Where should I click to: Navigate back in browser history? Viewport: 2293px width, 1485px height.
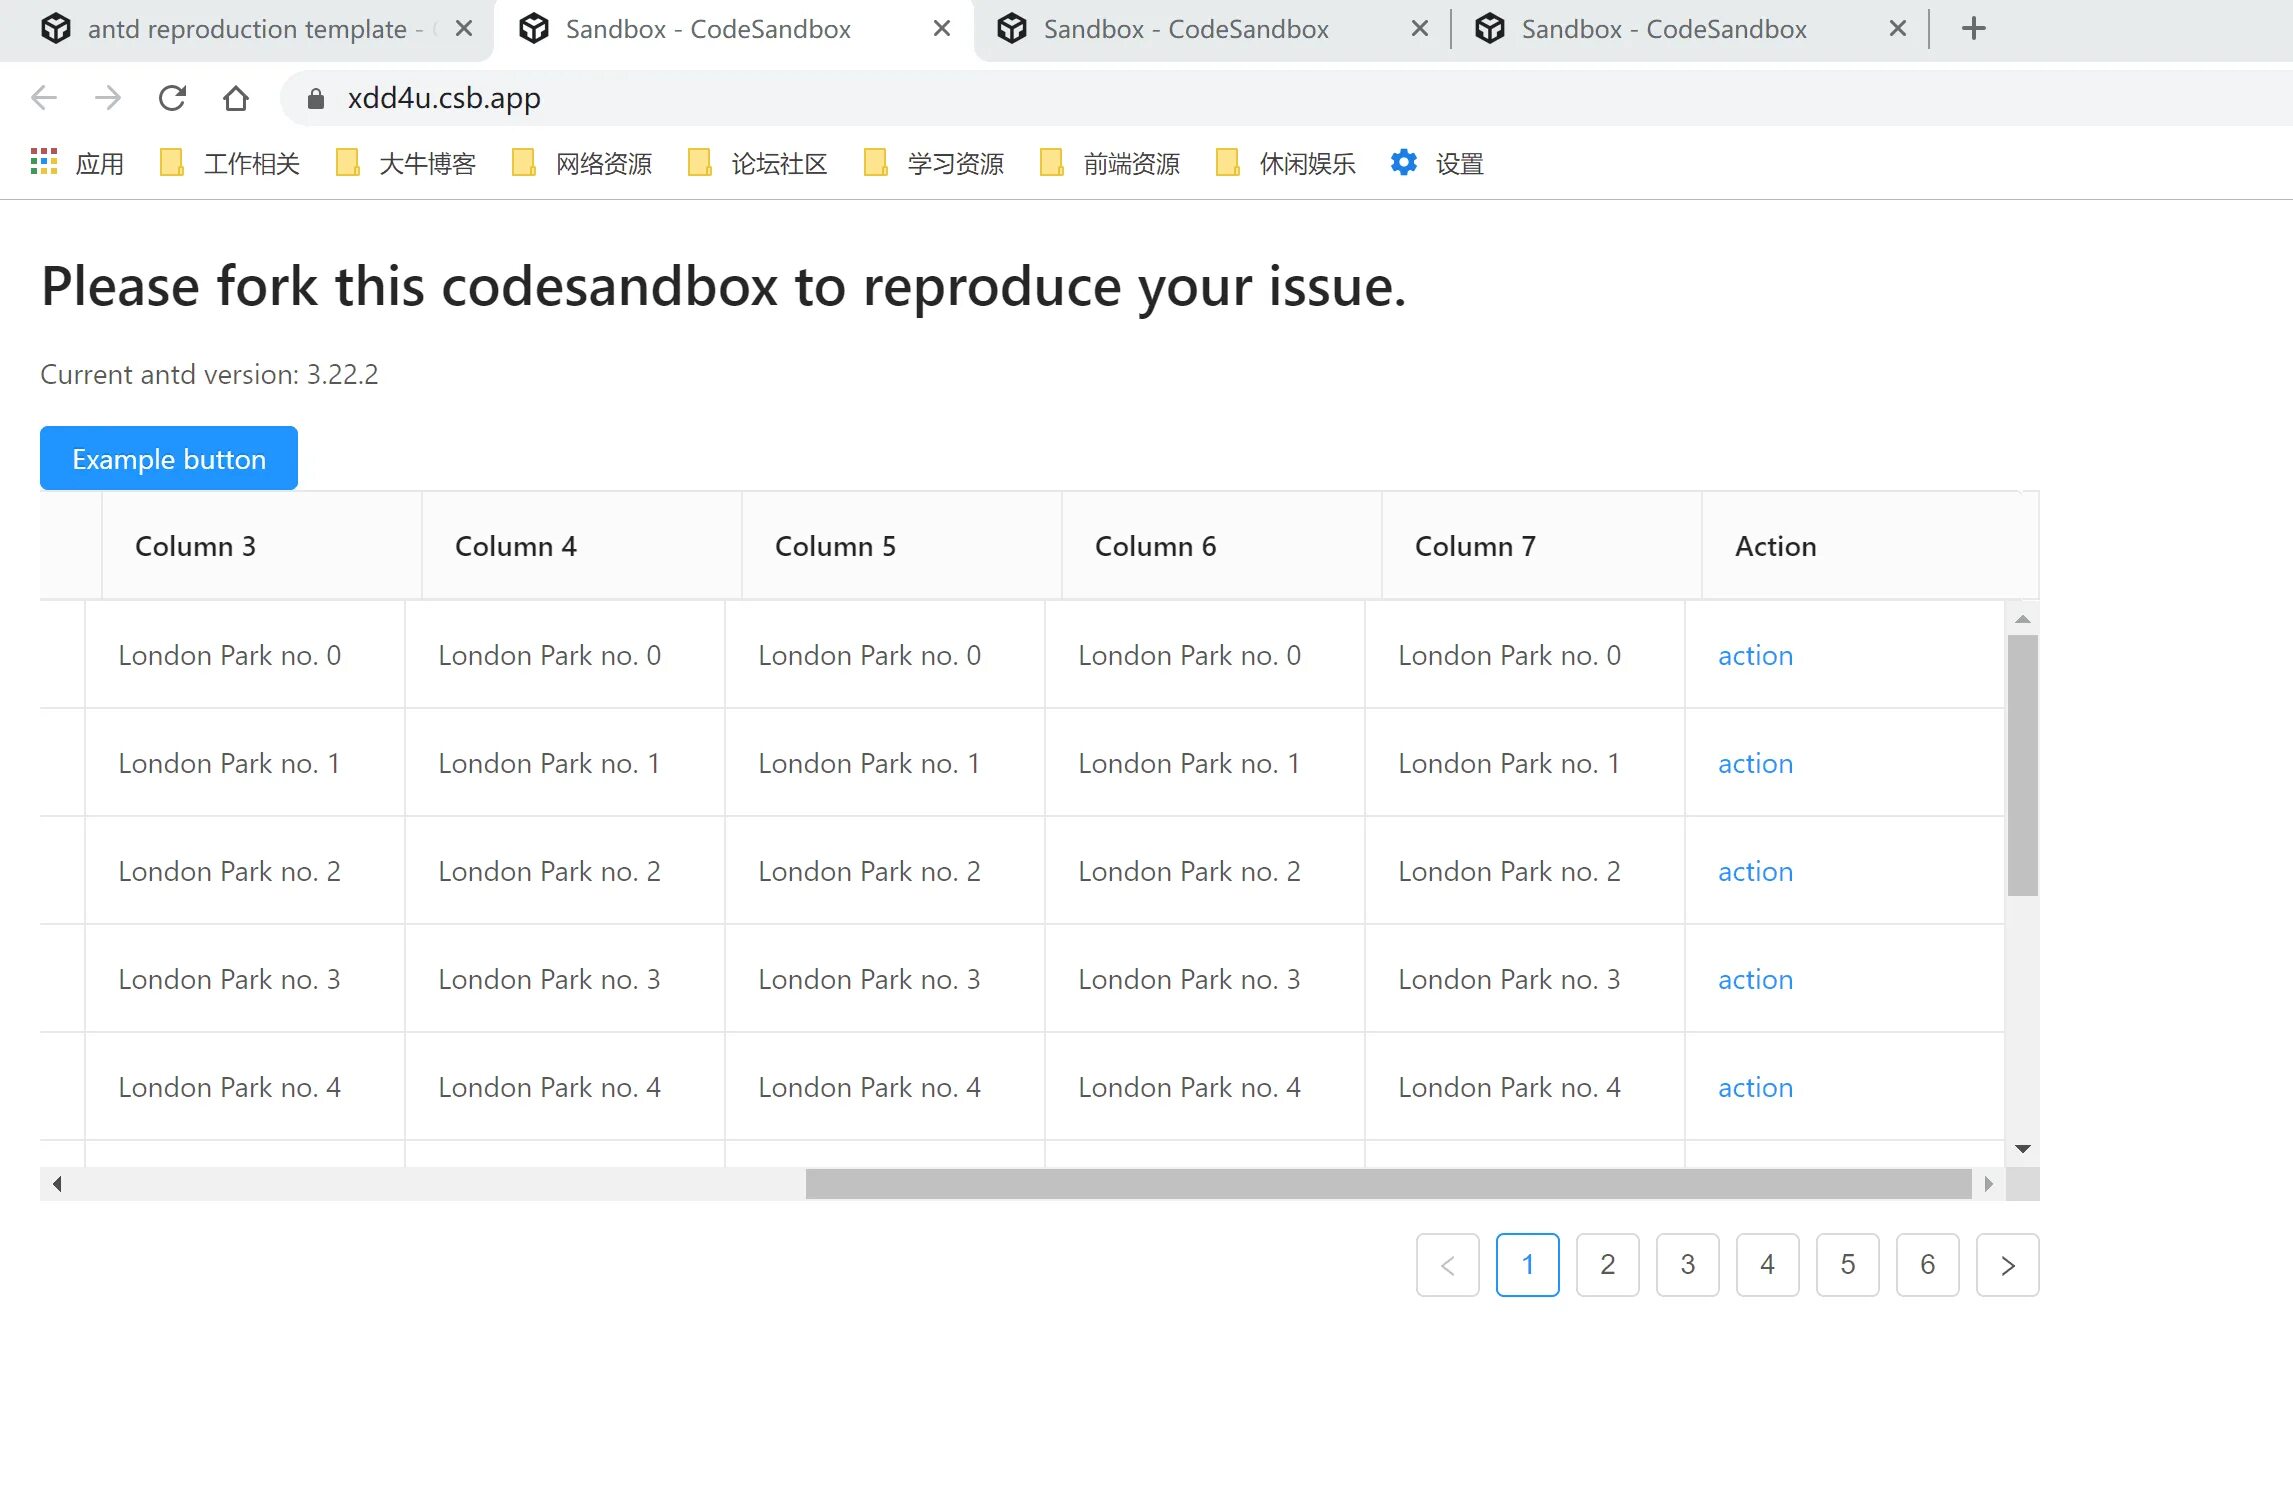click(x=44, y=98)
